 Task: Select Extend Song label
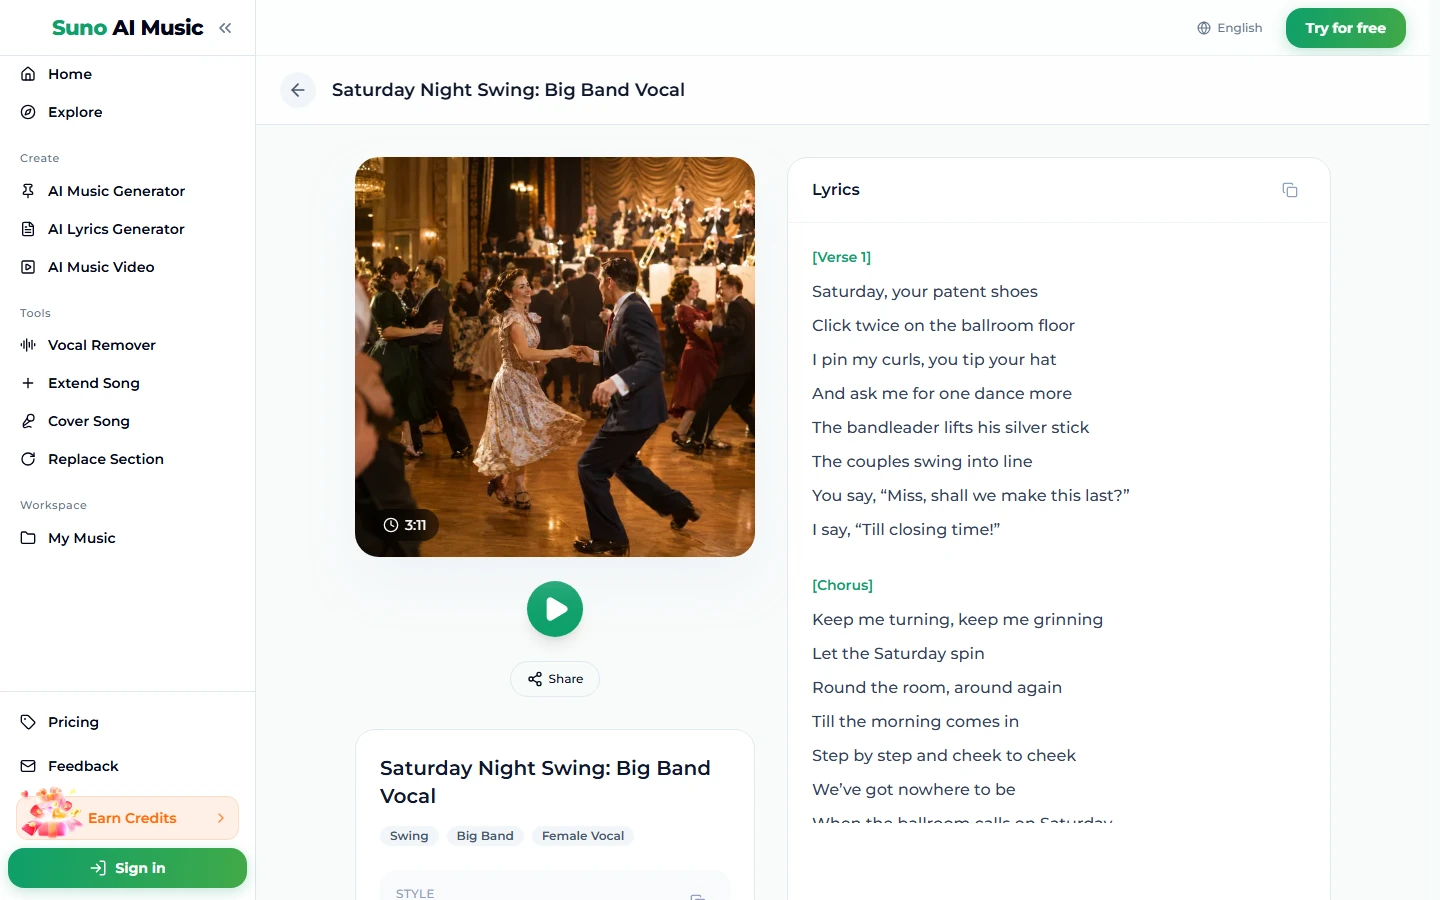(94, 383)
